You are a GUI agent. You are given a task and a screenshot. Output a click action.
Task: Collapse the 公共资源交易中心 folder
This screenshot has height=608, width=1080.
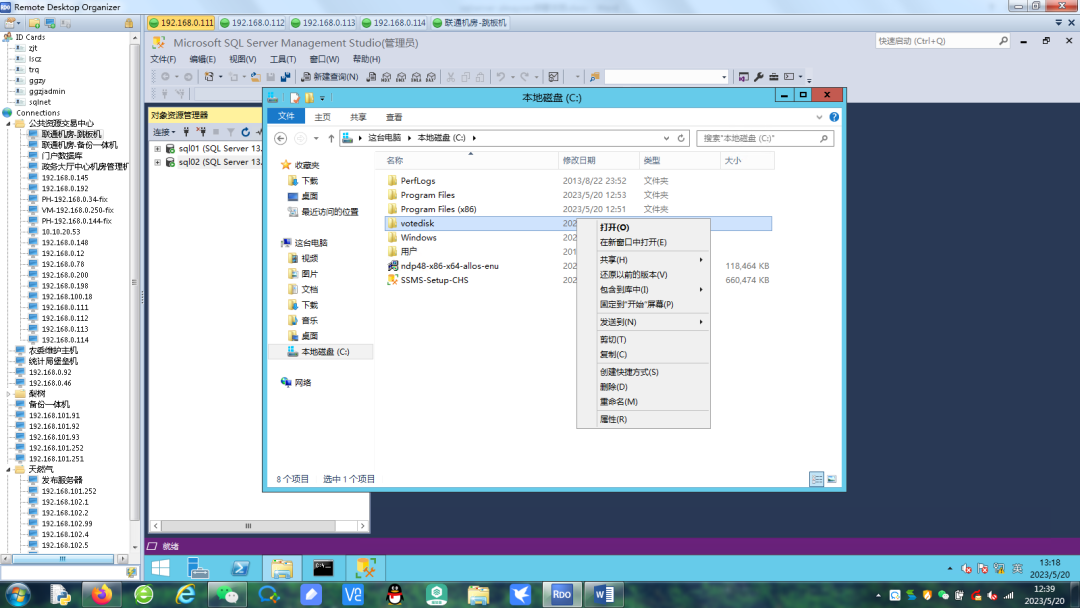[x=8, y=123]
